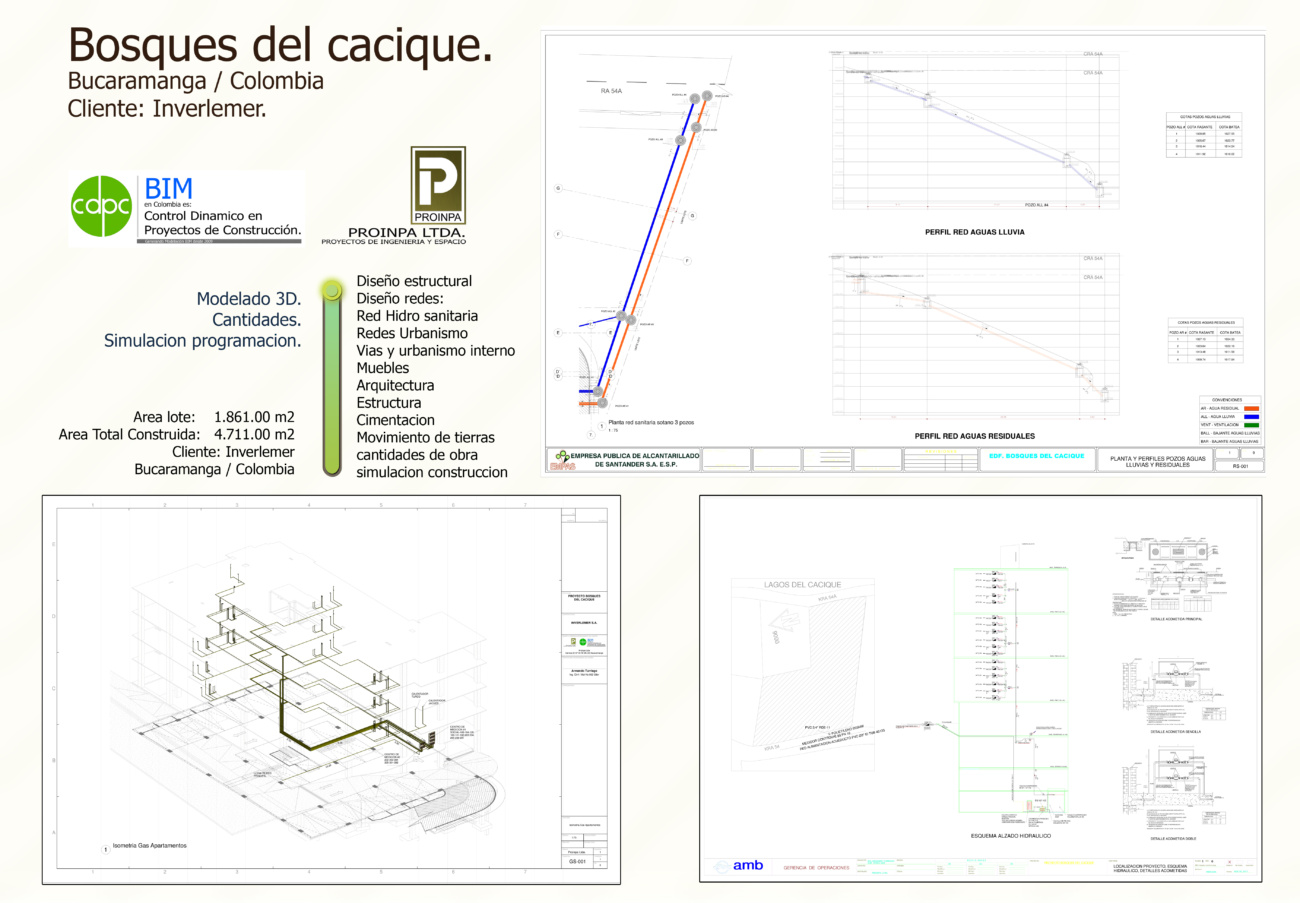Click 'Movimiento de tierras' list item
The width and height of the screenshot is (1300, 903).
(426, 438)
